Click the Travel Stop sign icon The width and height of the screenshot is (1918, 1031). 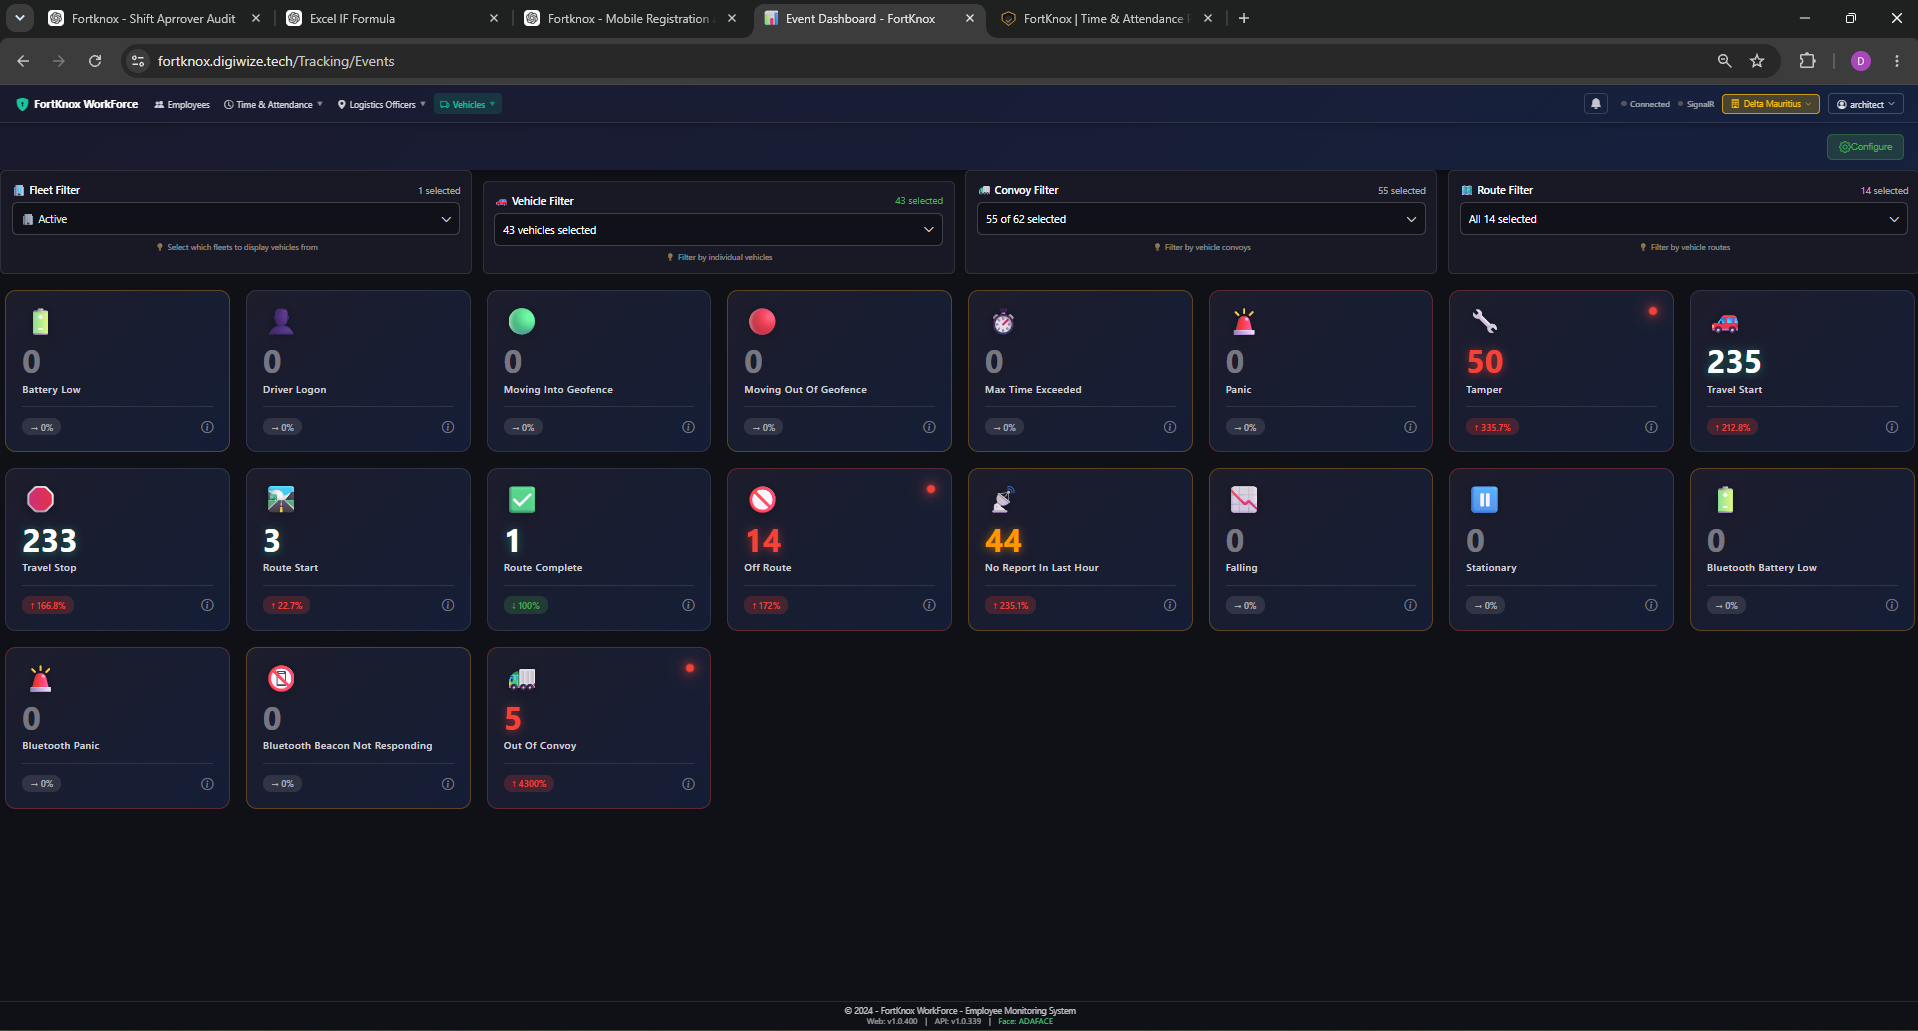click(40, 499)
